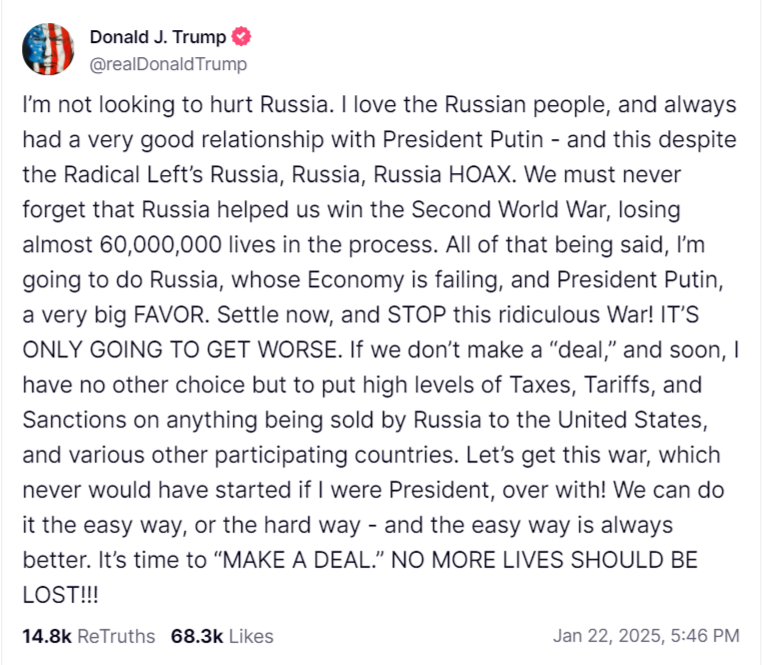Open the Donald J. Trump display name

click(x=159, y=38)
